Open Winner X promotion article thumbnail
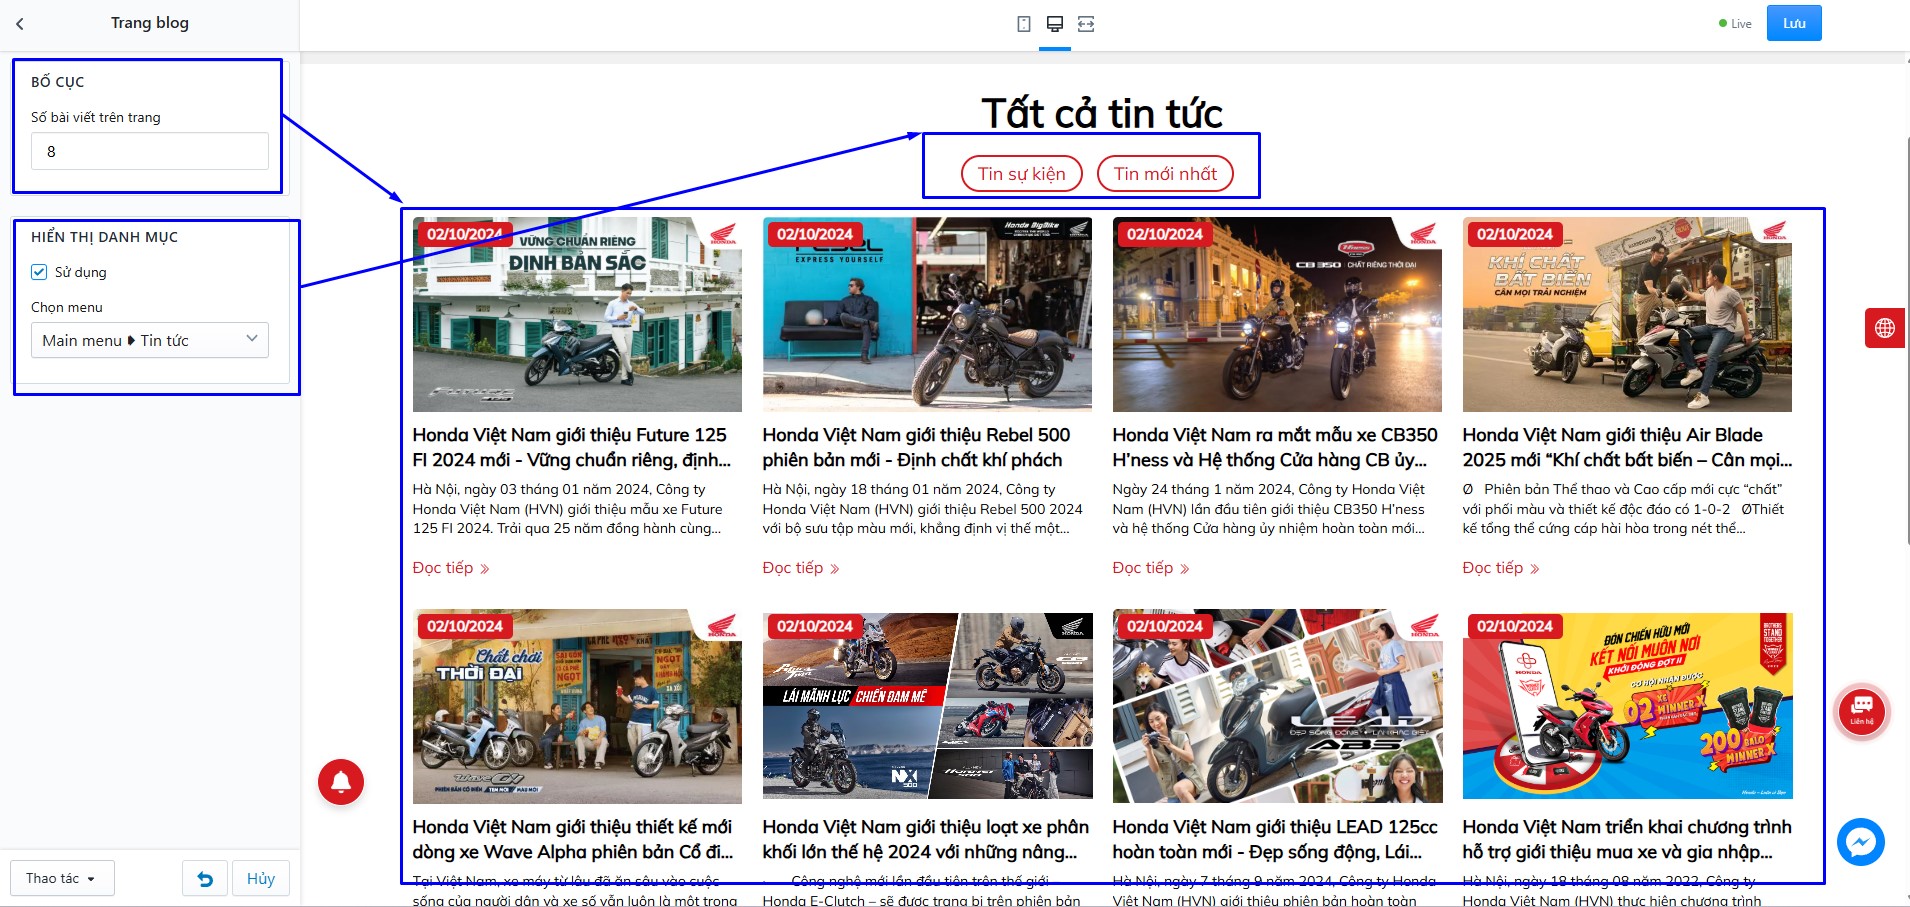Screen dimensions: 1910x907 click(1627, 706)
